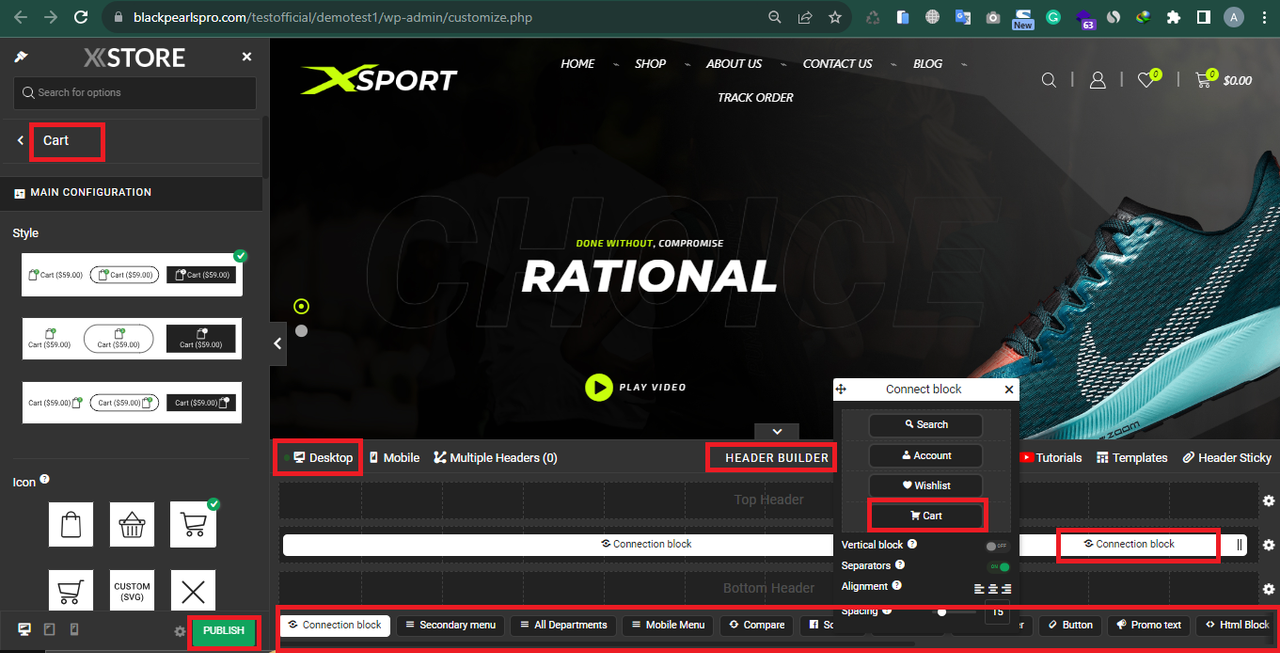Screen dimensions: 1280x653
Task: Open the account icon in site header
Action: [1097, 80]
